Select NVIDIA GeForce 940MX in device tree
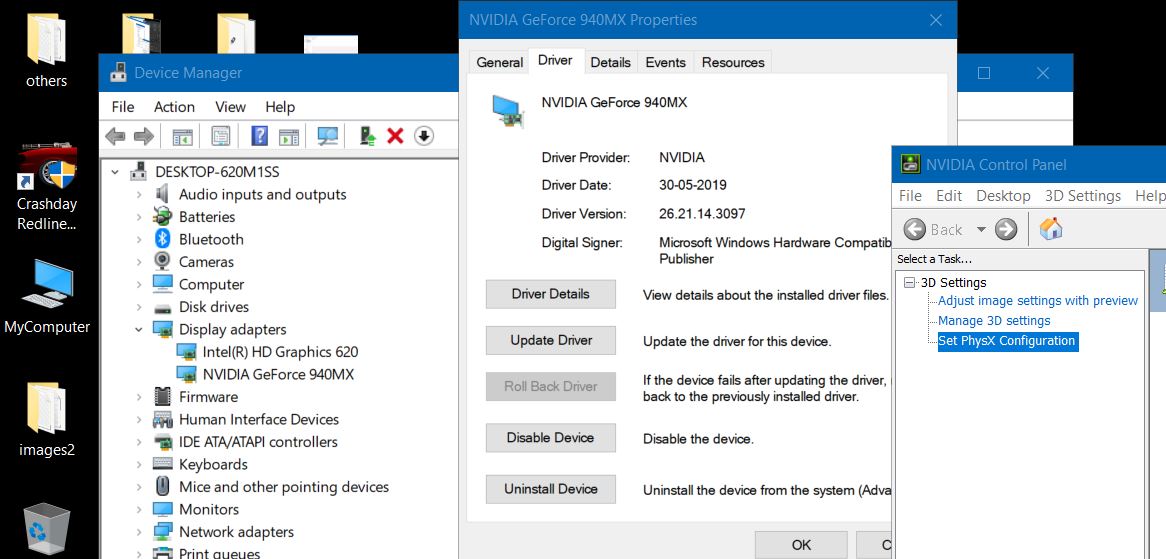The width and height of the screenshot is (1166, 559). pos(278,374)
